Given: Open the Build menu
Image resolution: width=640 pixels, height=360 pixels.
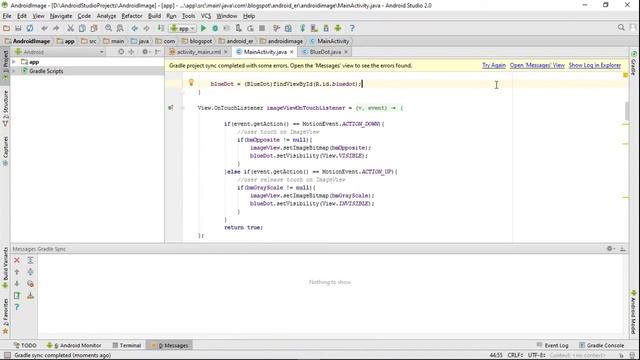Looking at the screenshot, I should [x=154, y=16].
